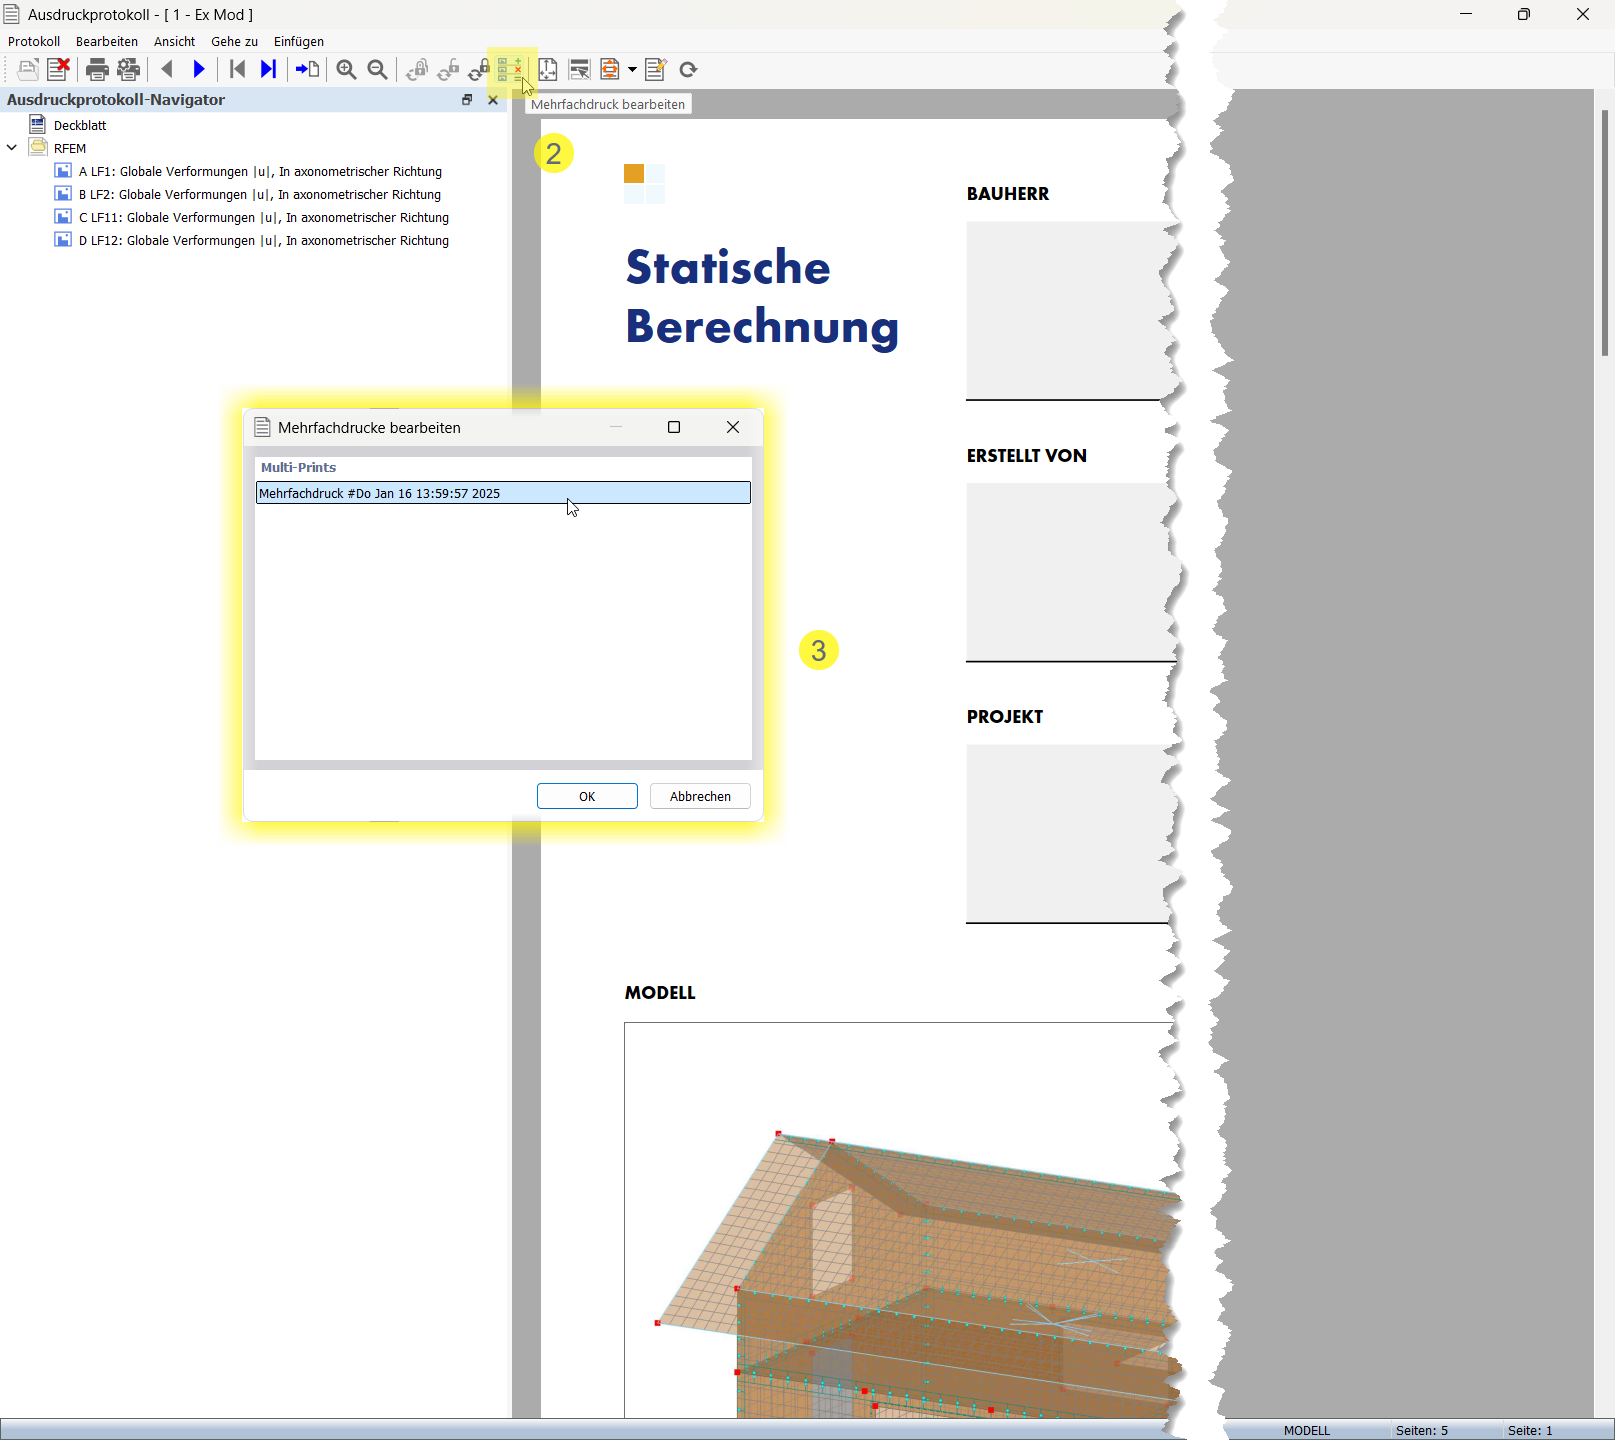1615x1440 pixels.
Task: Jump to the first page
Action: [236, 69]
